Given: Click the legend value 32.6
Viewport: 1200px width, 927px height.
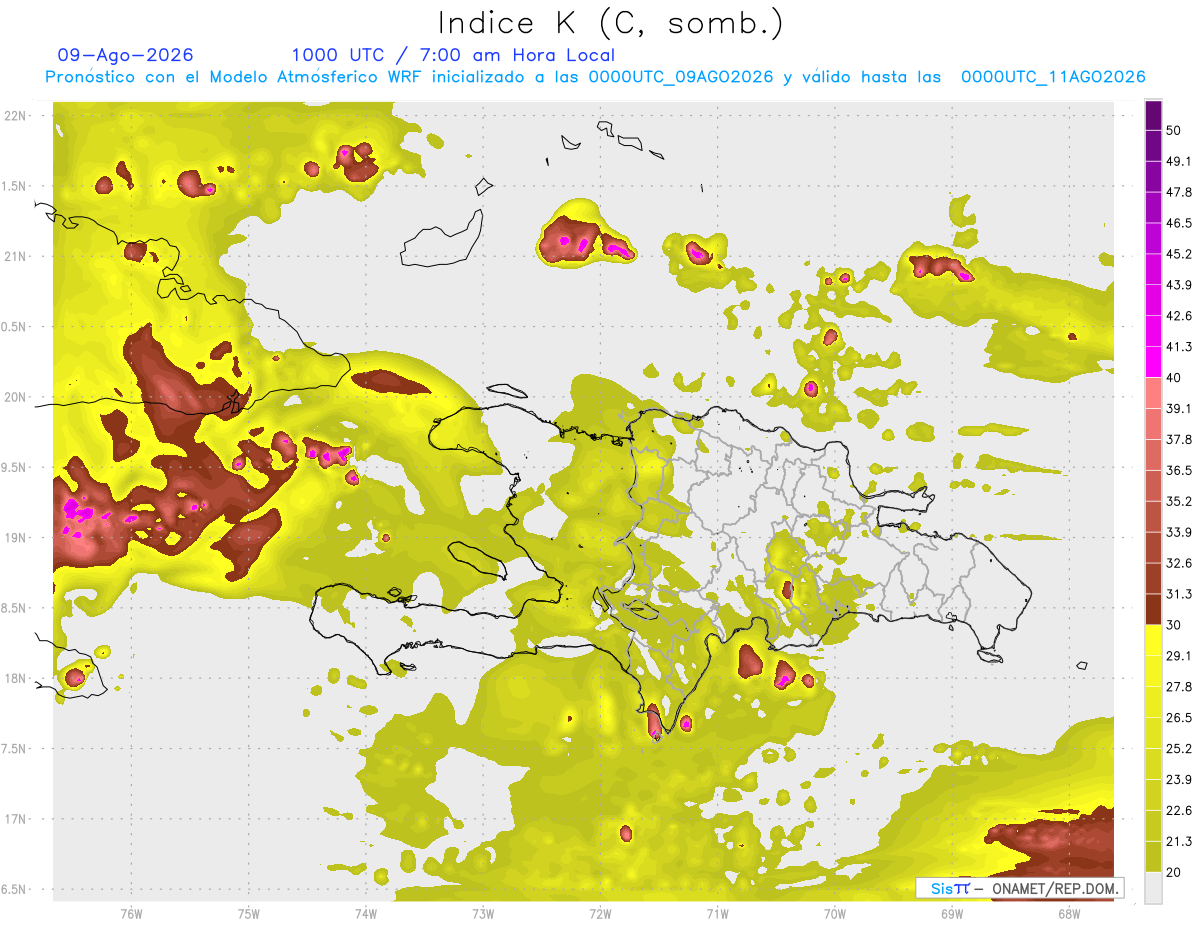Looking at the screenshot, I should (x=1178, y=563).
